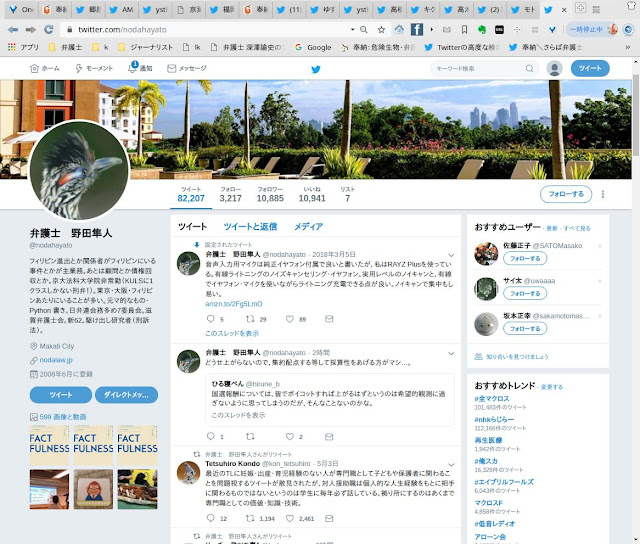Image resolution: width=640 pixels, height=544 pixels.
Task: Open the #nhkらじらー trend
Action: click(494, 420)
